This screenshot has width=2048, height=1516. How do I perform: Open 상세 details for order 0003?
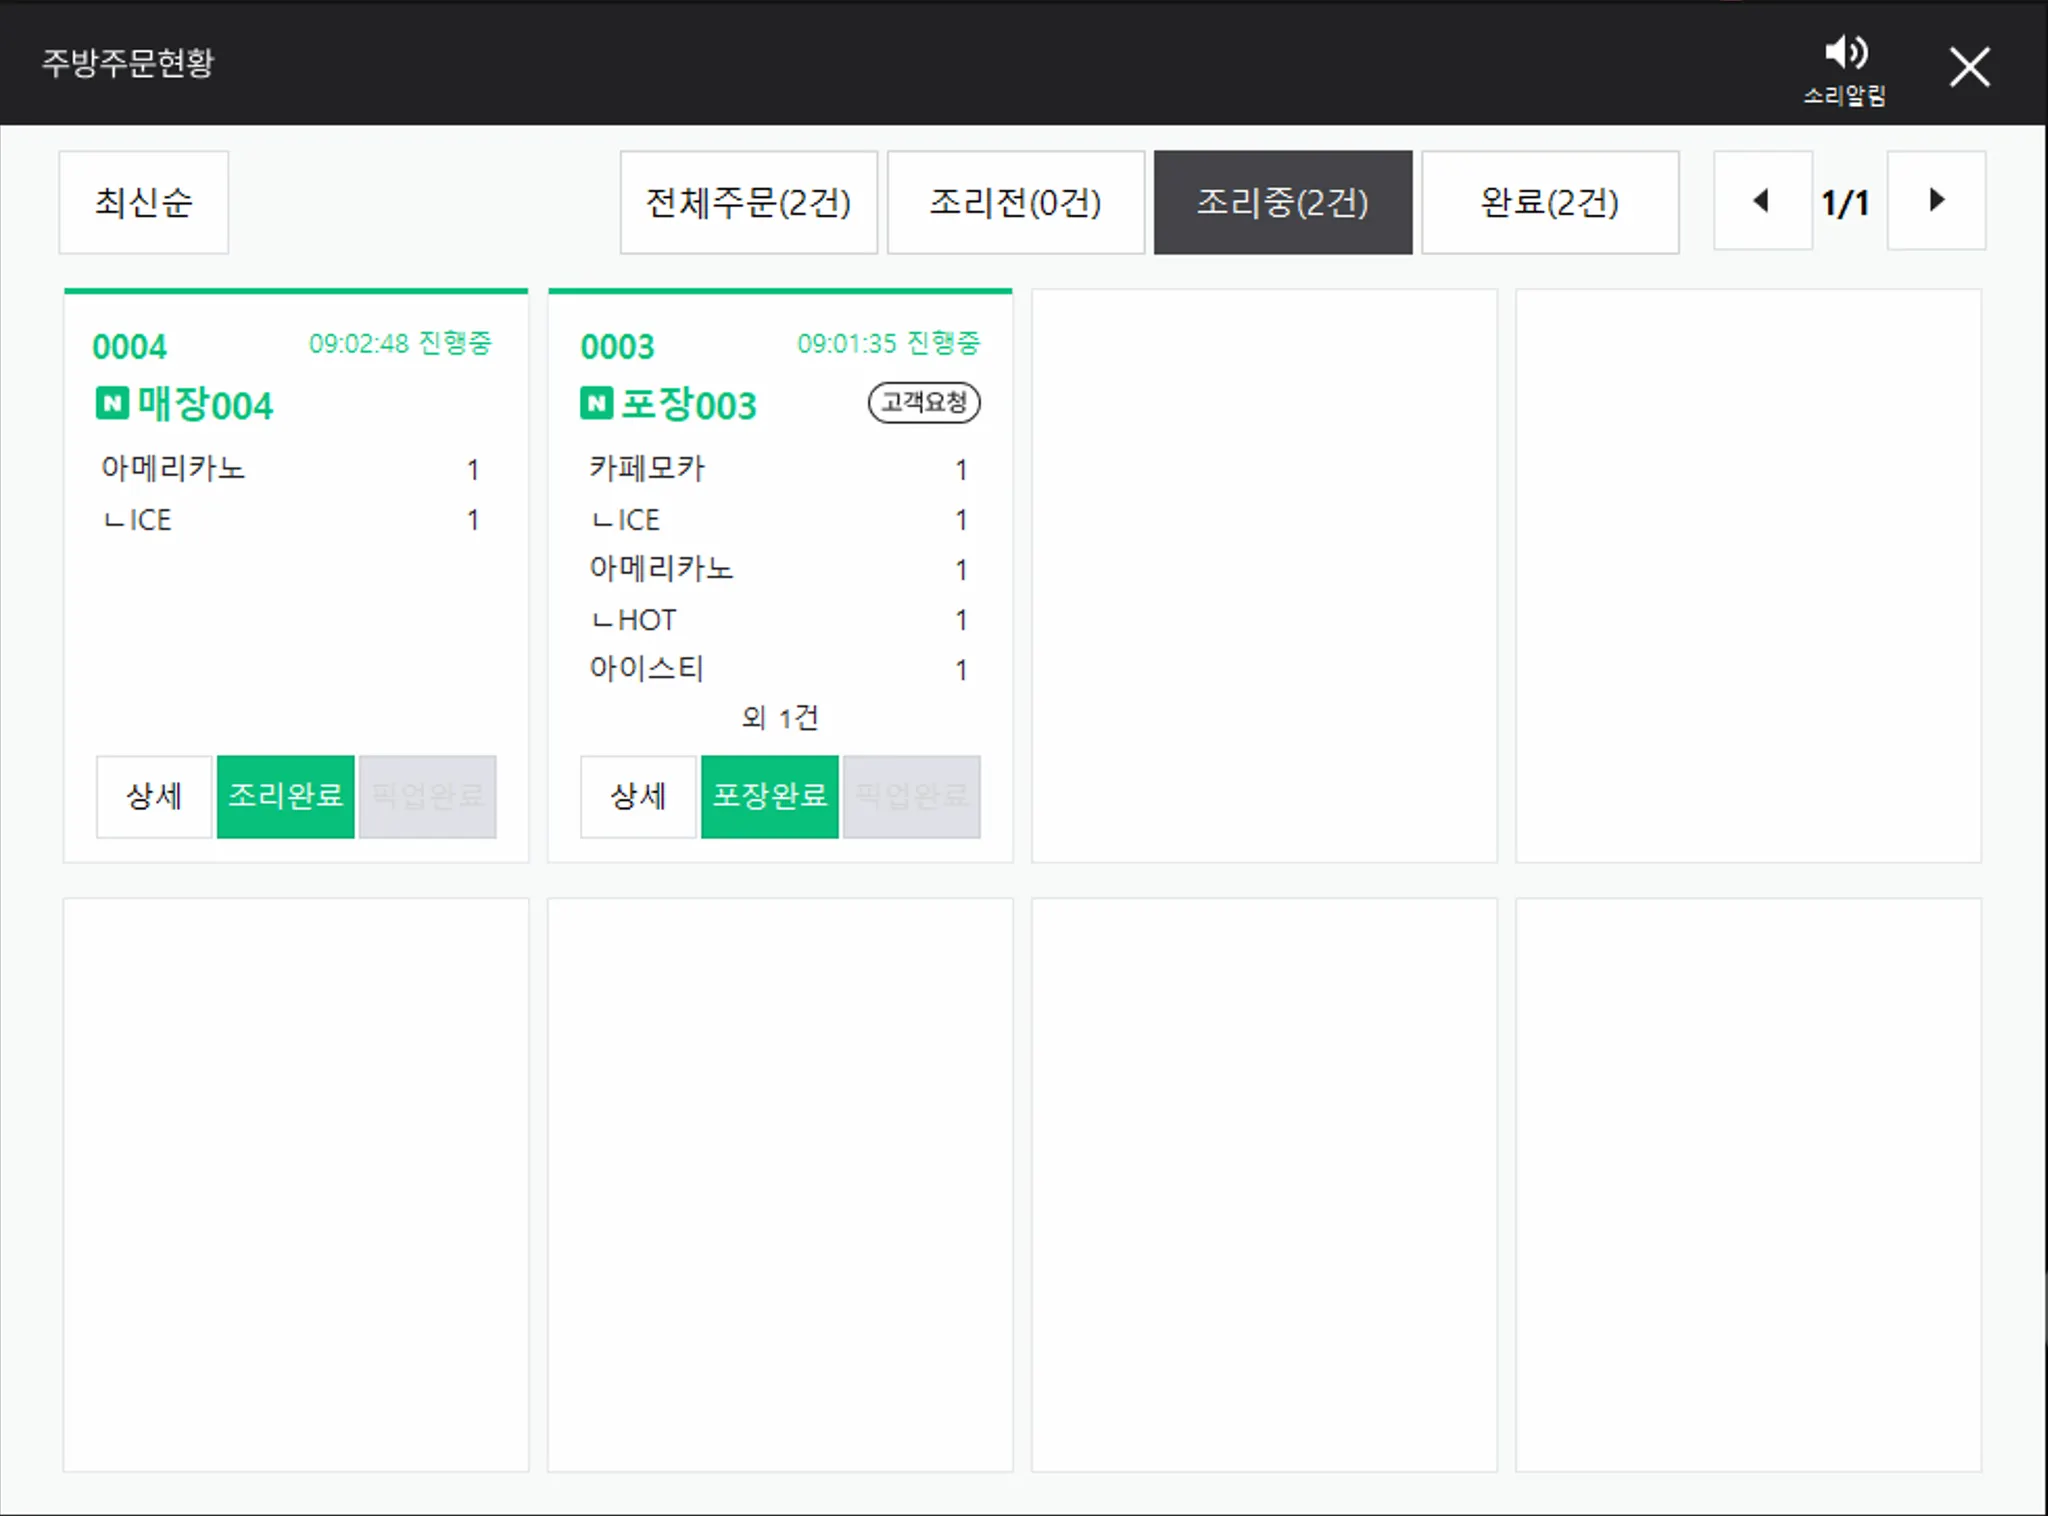(638, 796)
